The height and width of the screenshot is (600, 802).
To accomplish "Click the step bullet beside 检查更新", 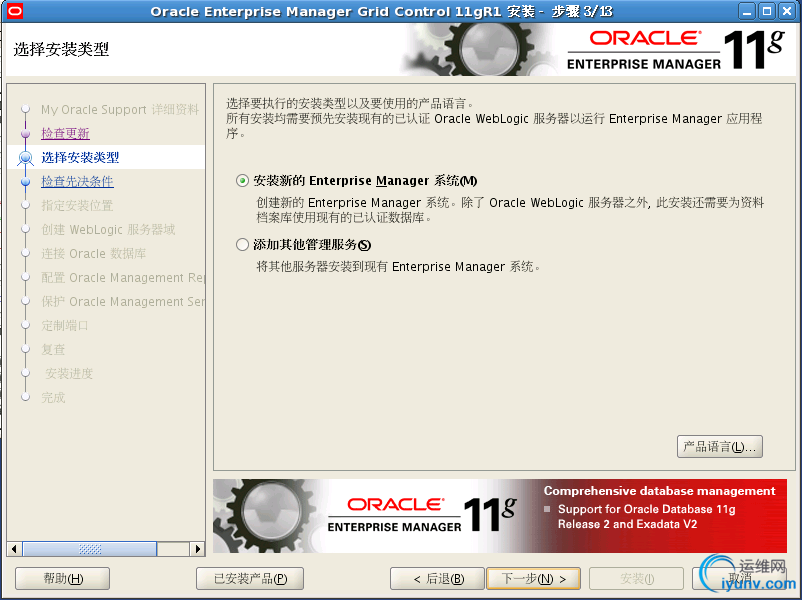I will pyautogui.click(x=26, y=134).
